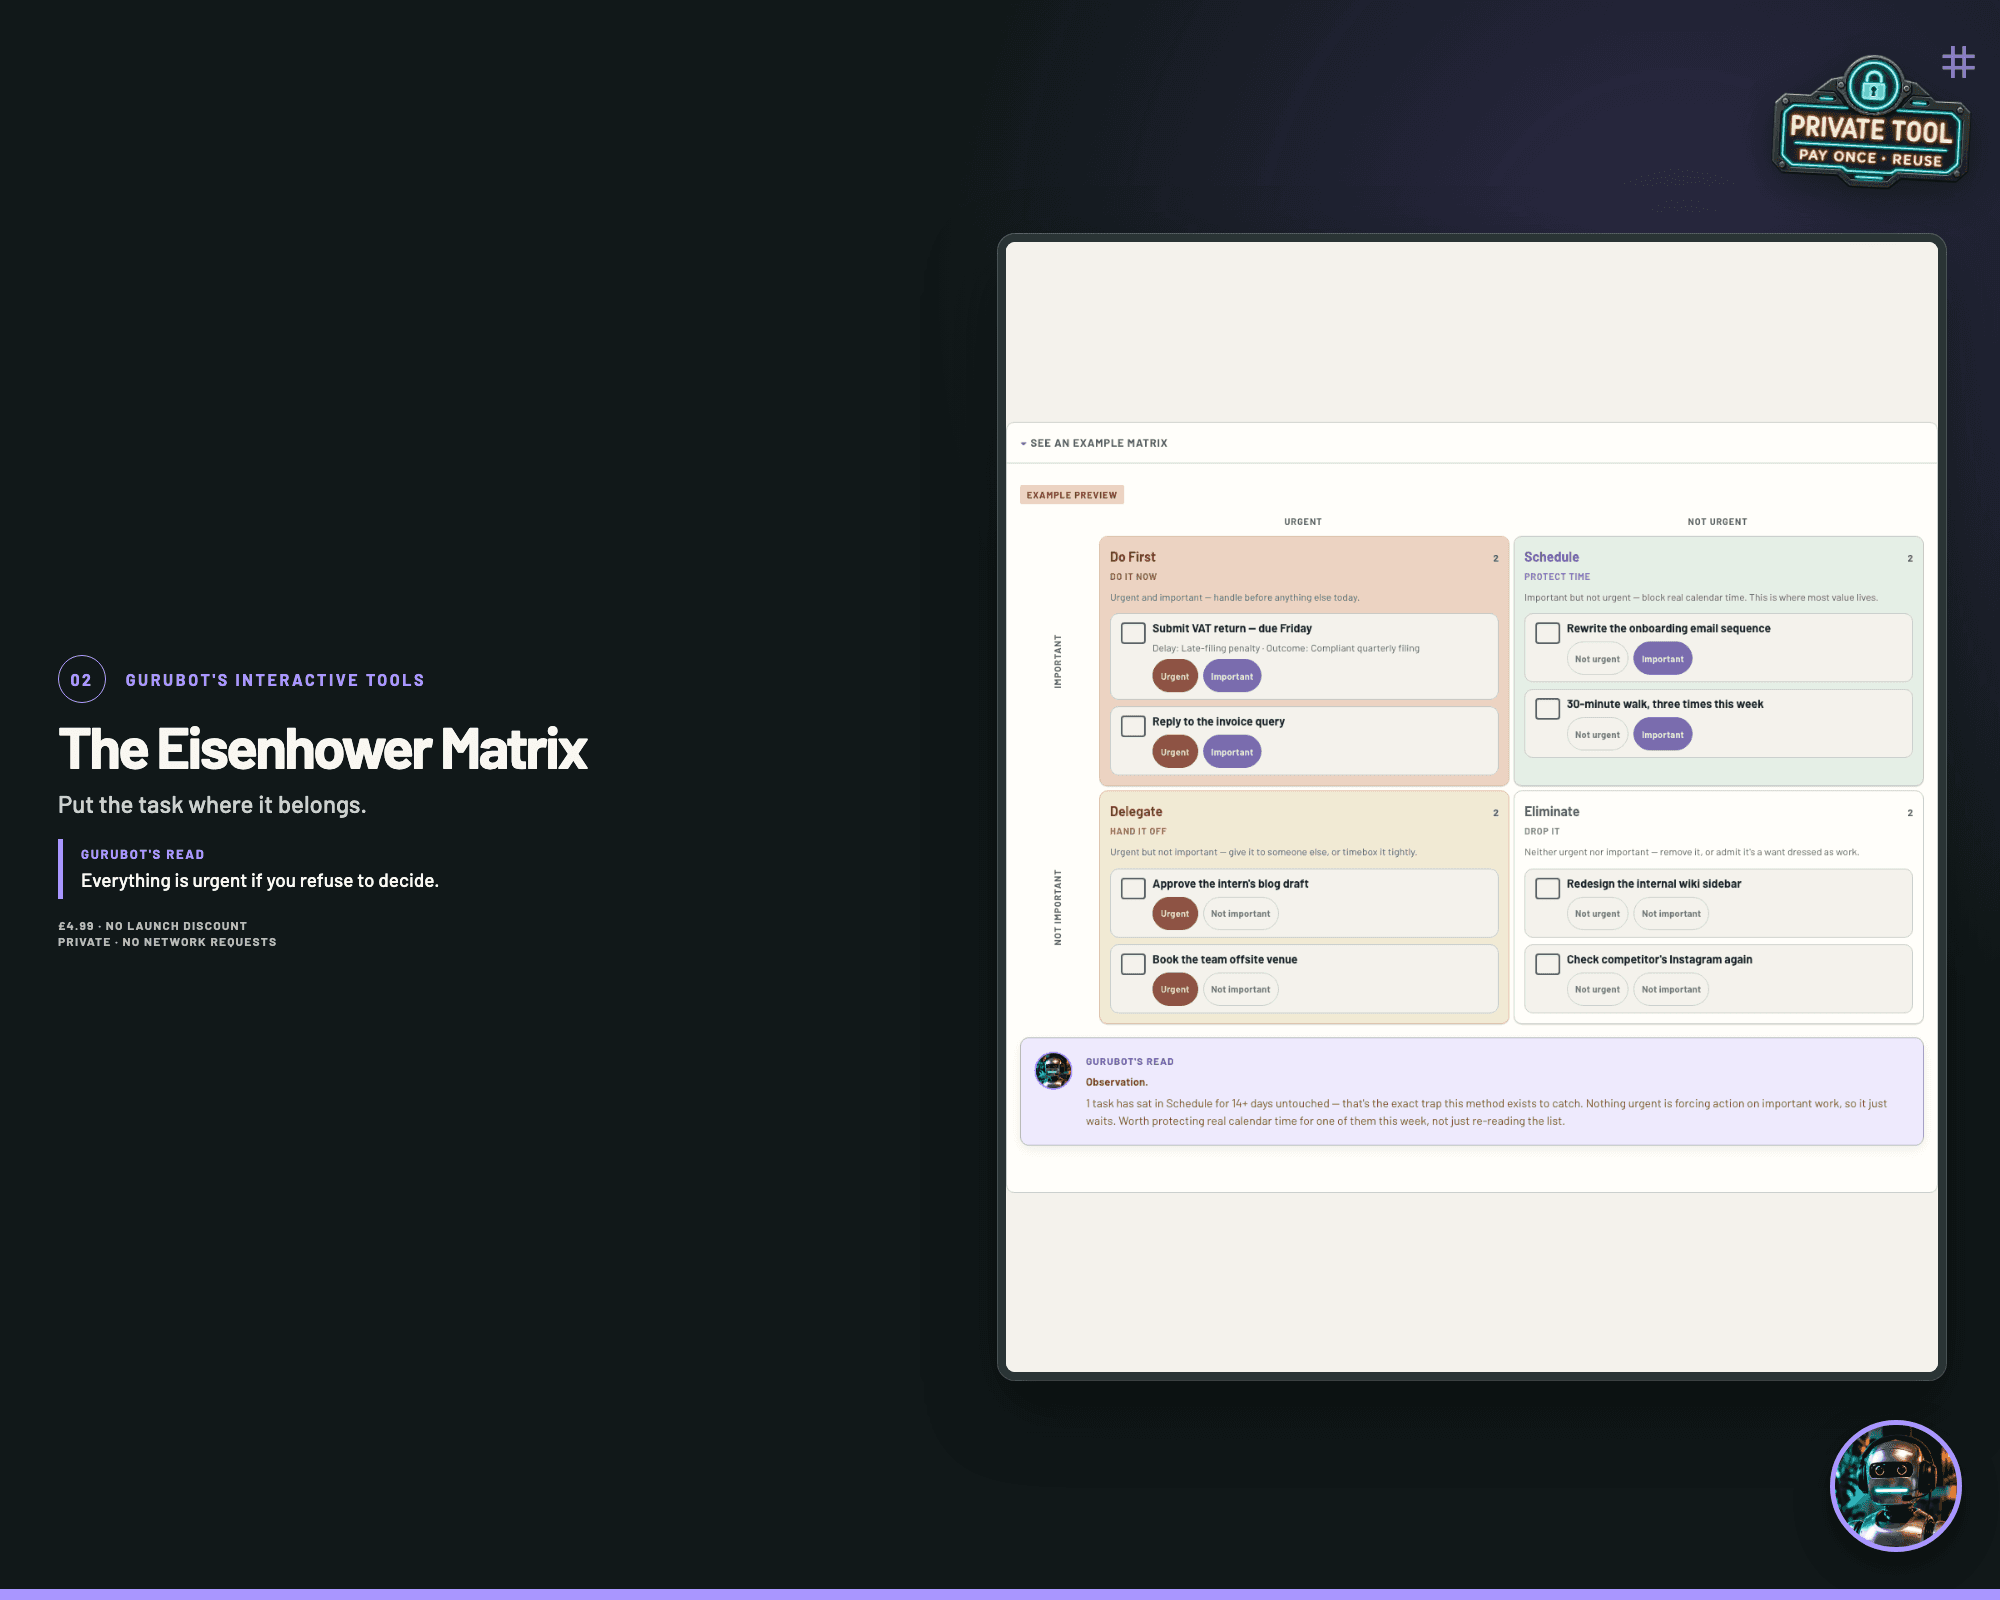The width and height of the screenshot is (2000, 1600).
Task: Click the hash grid icon top right
Action: (1958, 62)
